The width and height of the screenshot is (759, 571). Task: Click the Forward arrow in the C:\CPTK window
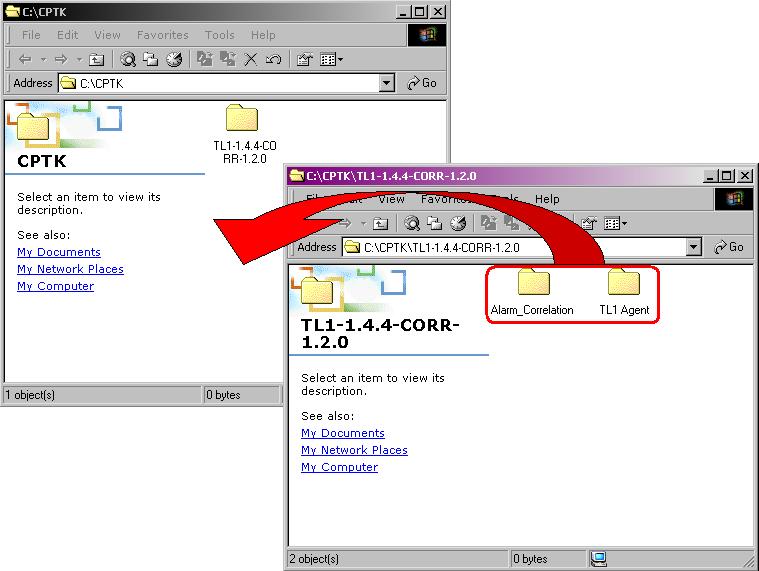tap(61, 60)
